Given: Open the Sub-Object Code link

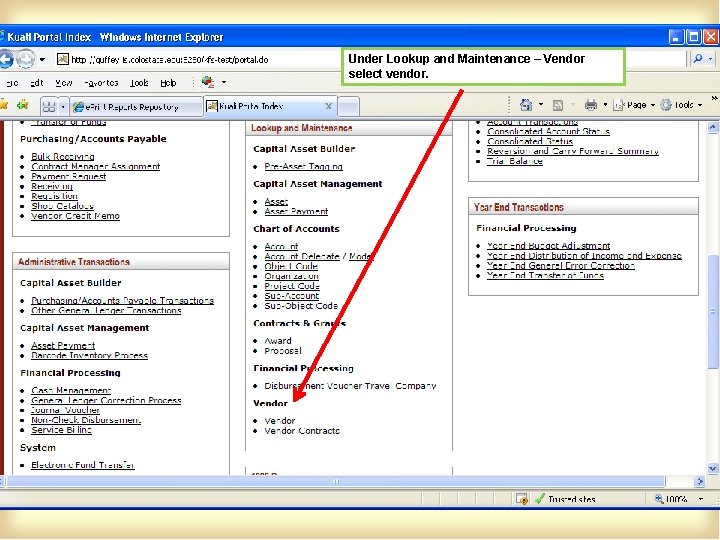Looking at the screenshot, I should point(301,306).
